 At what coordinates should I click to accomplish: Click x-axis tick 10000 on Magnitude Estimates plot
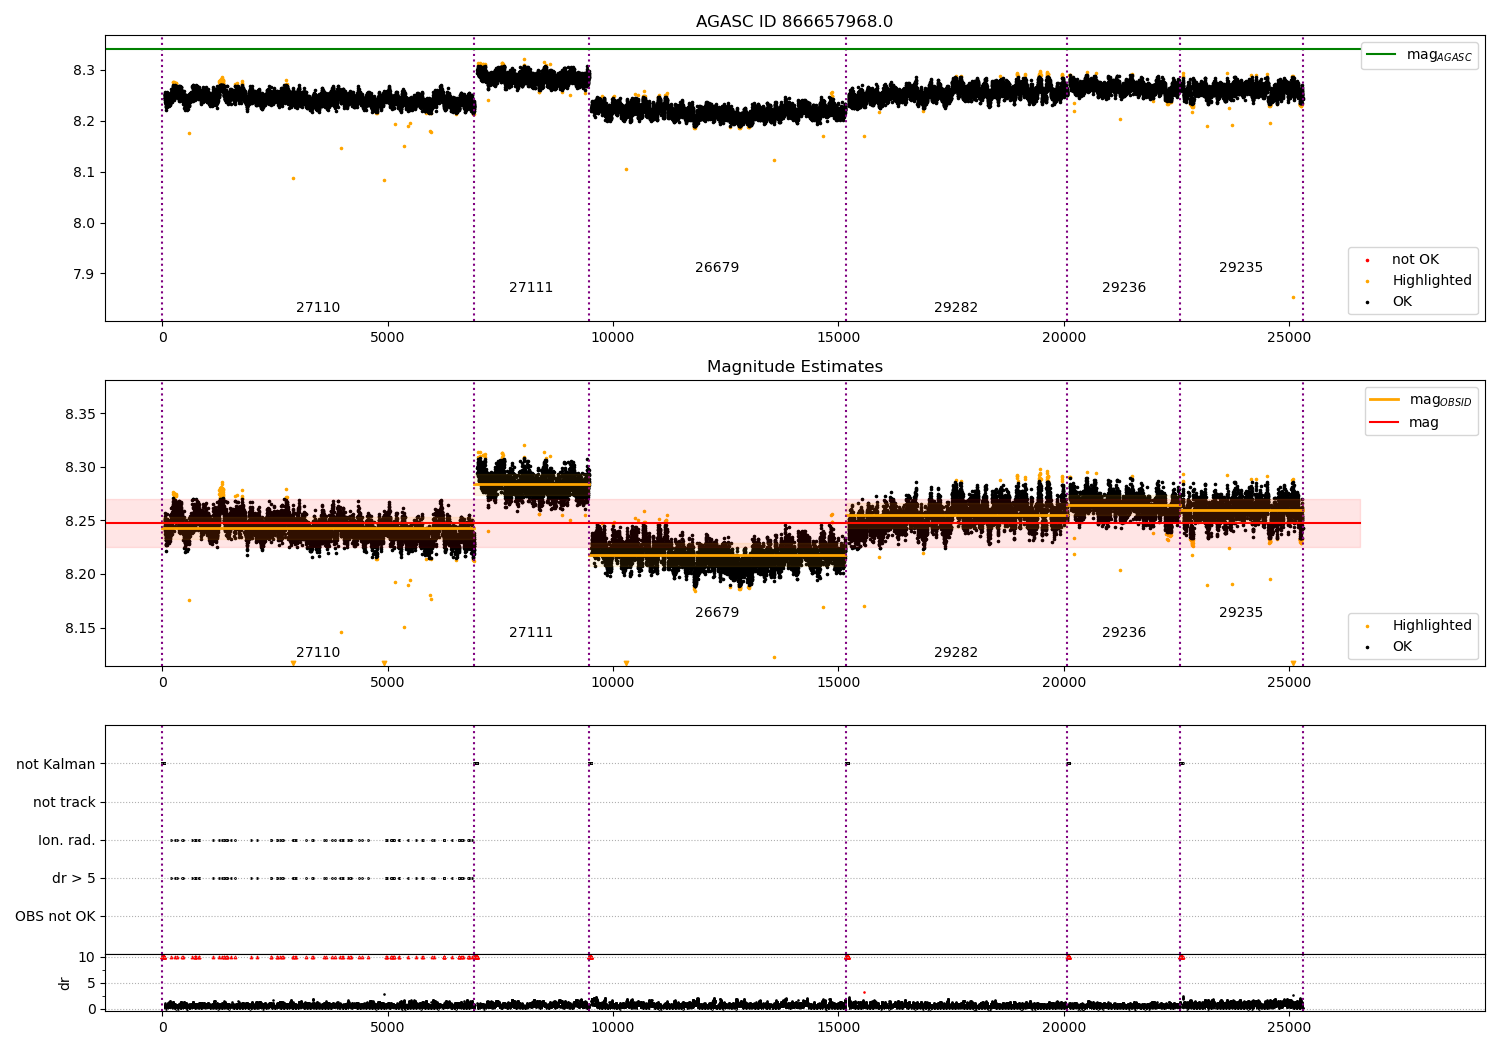coord(613,683)
